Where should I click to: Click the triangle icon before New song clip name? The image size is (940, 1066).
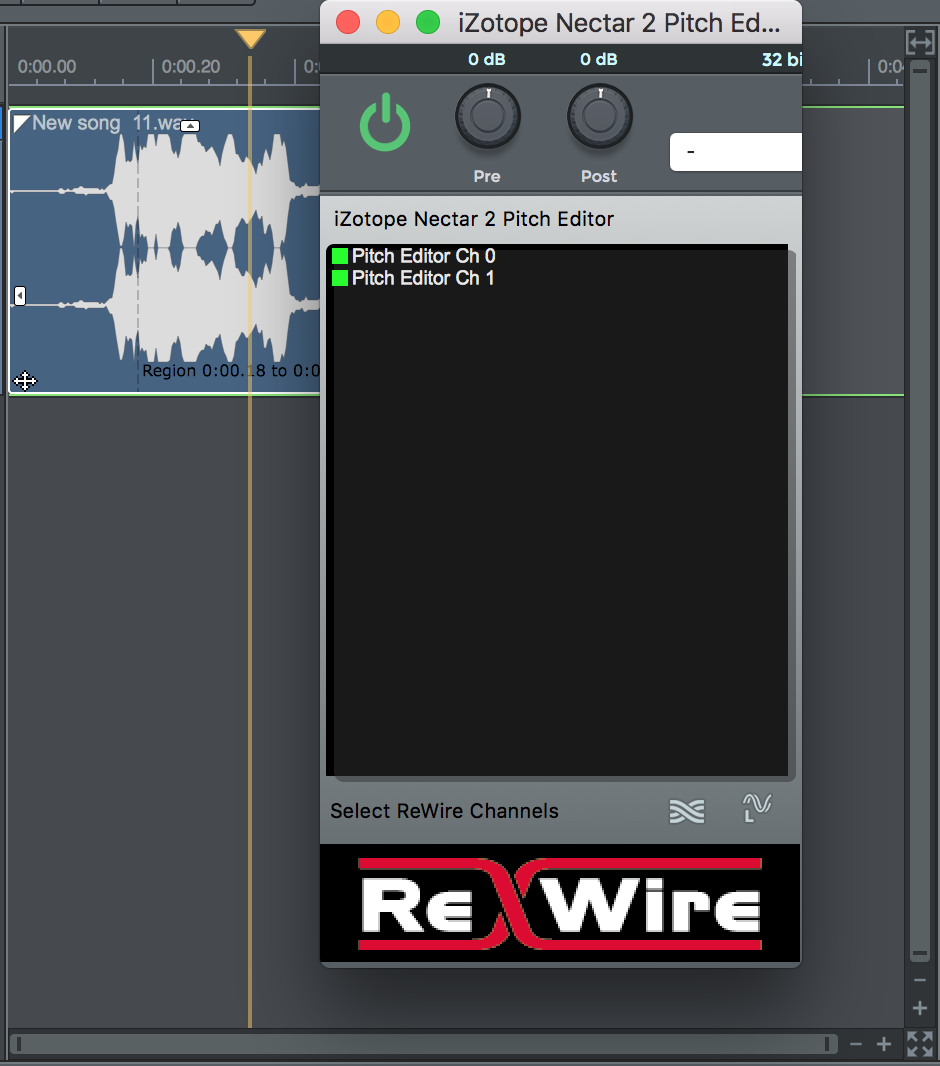[x=21, y=123]
